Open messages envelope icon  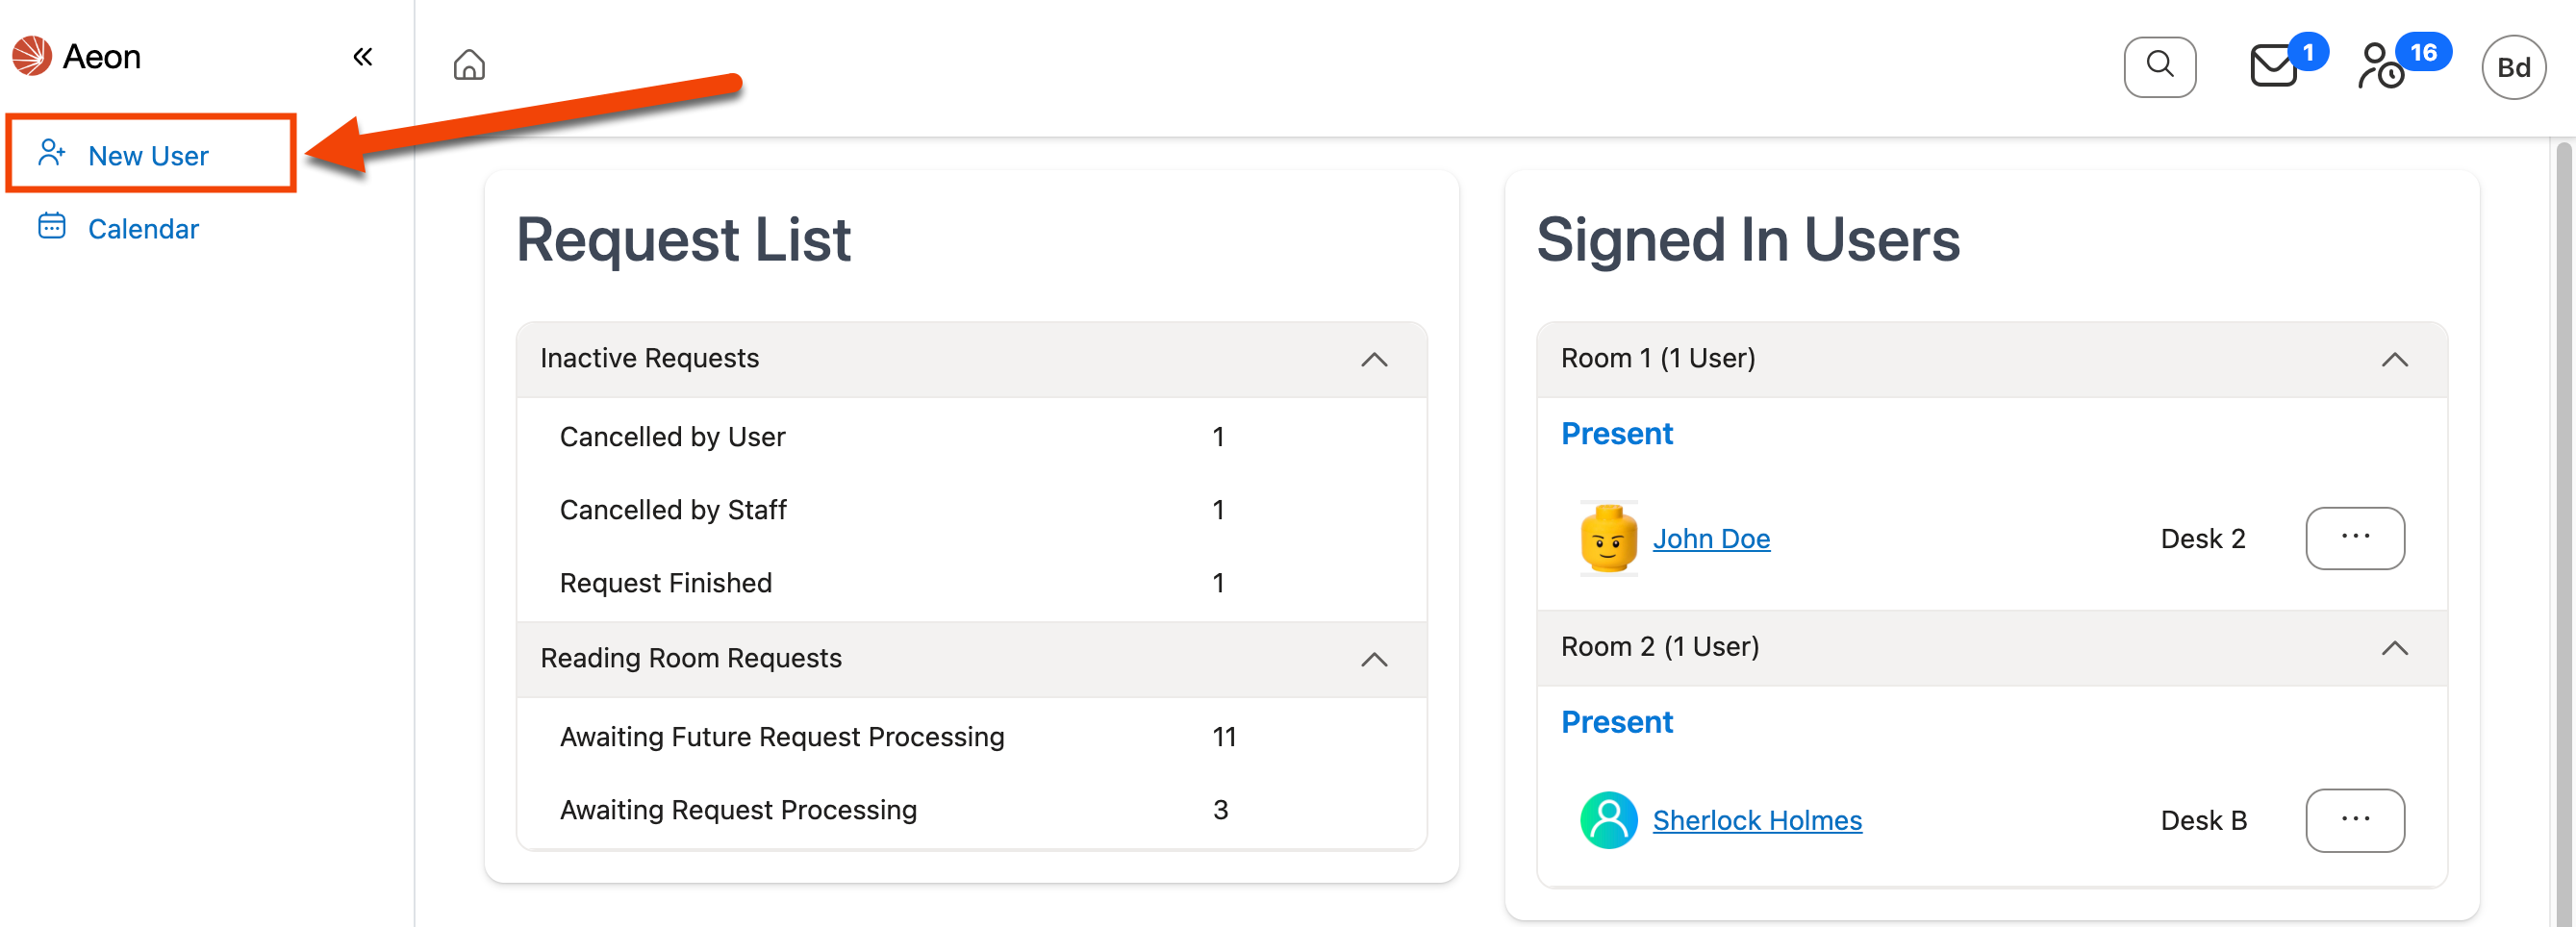(x=2273, y=67)
